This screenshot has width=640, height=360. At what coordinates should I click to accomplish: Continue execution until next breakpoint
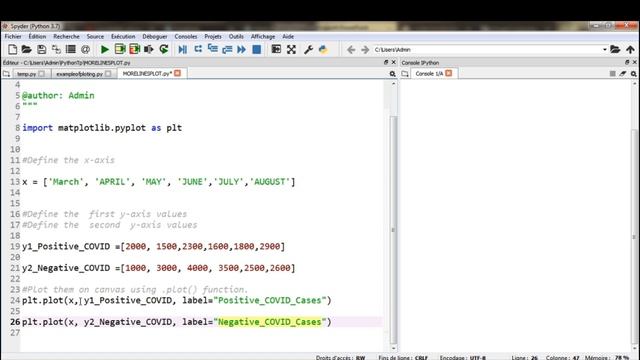point(242,49)
